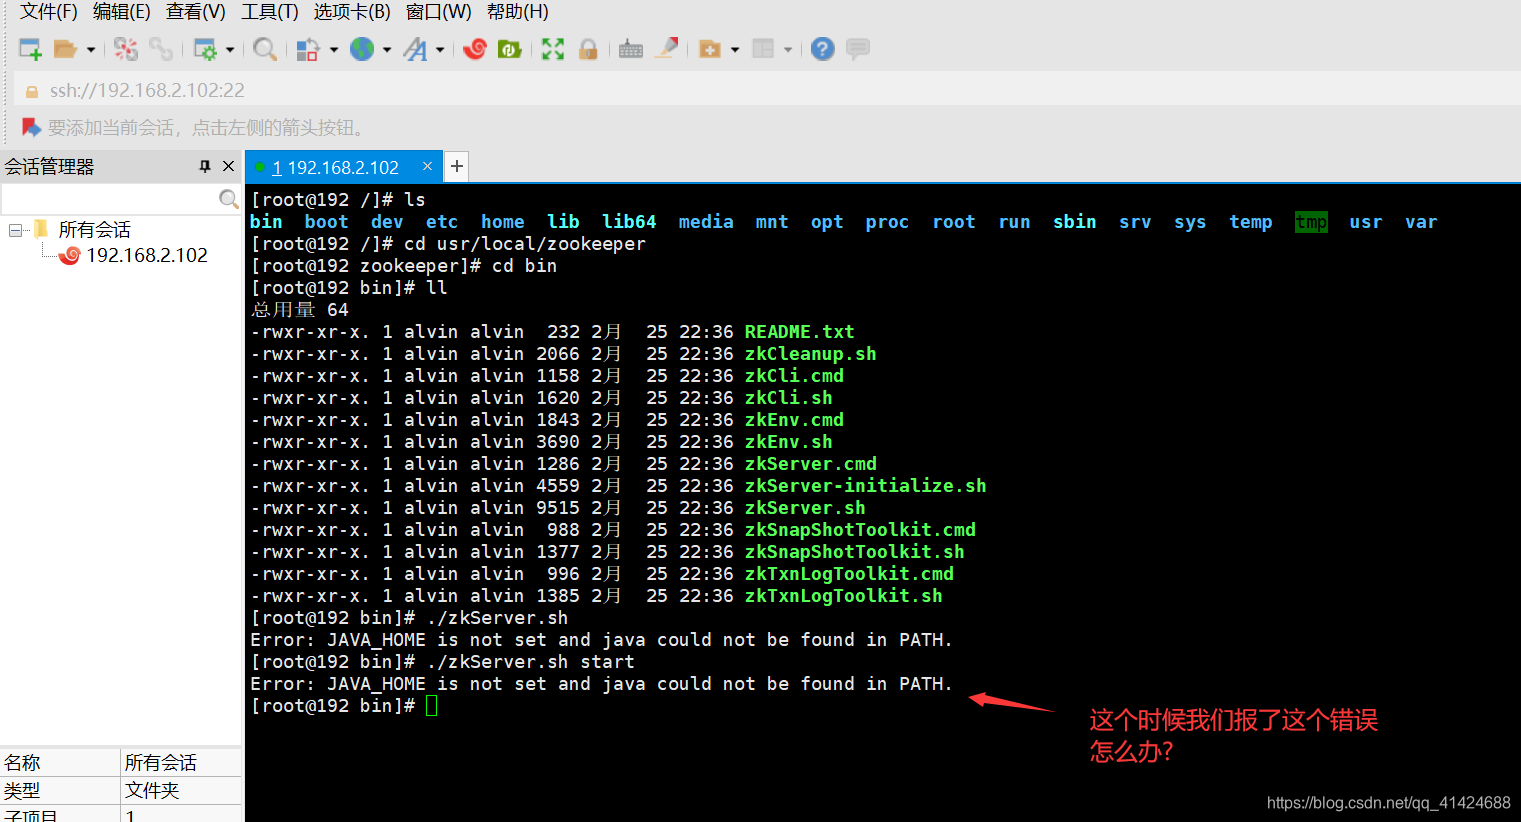Image resolution: width=1521 pixels, height=822 pixels.
Task: Click the 名称 property row label
Action: coord(22,762)
